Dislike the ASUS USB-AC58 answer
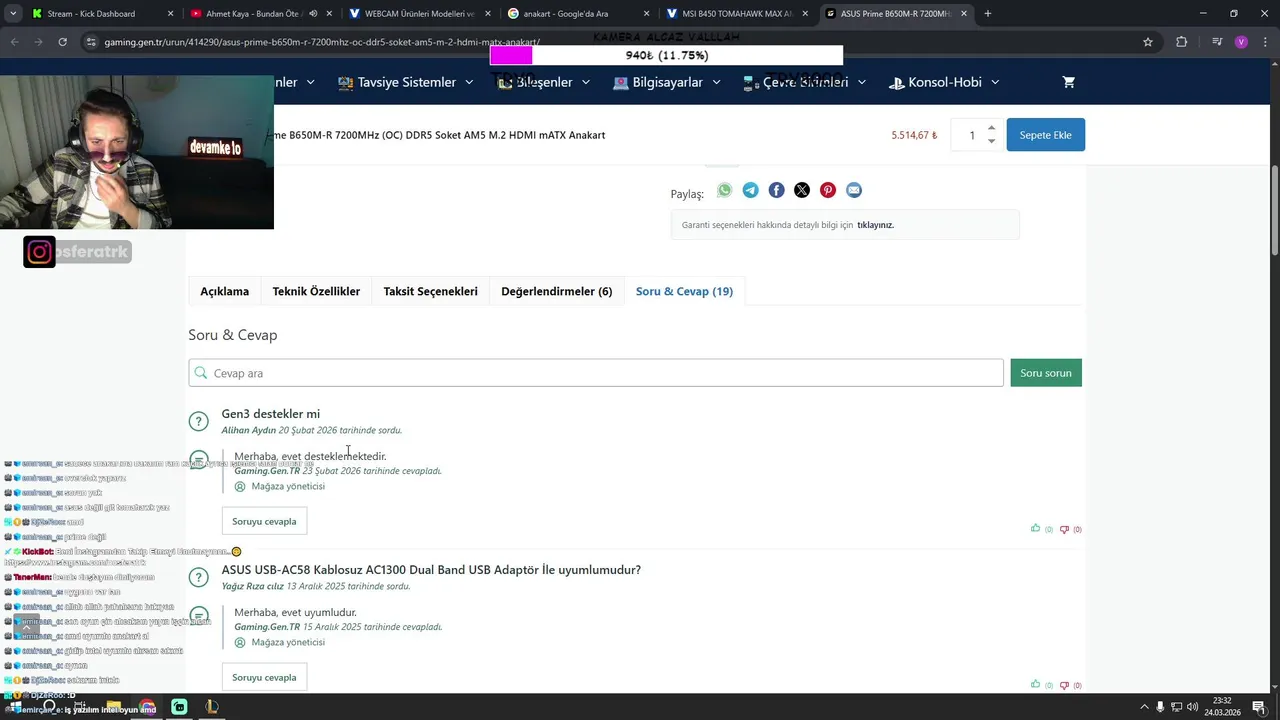The width and height of the screenshot is (1280, 720). [x=1064, y=685]
